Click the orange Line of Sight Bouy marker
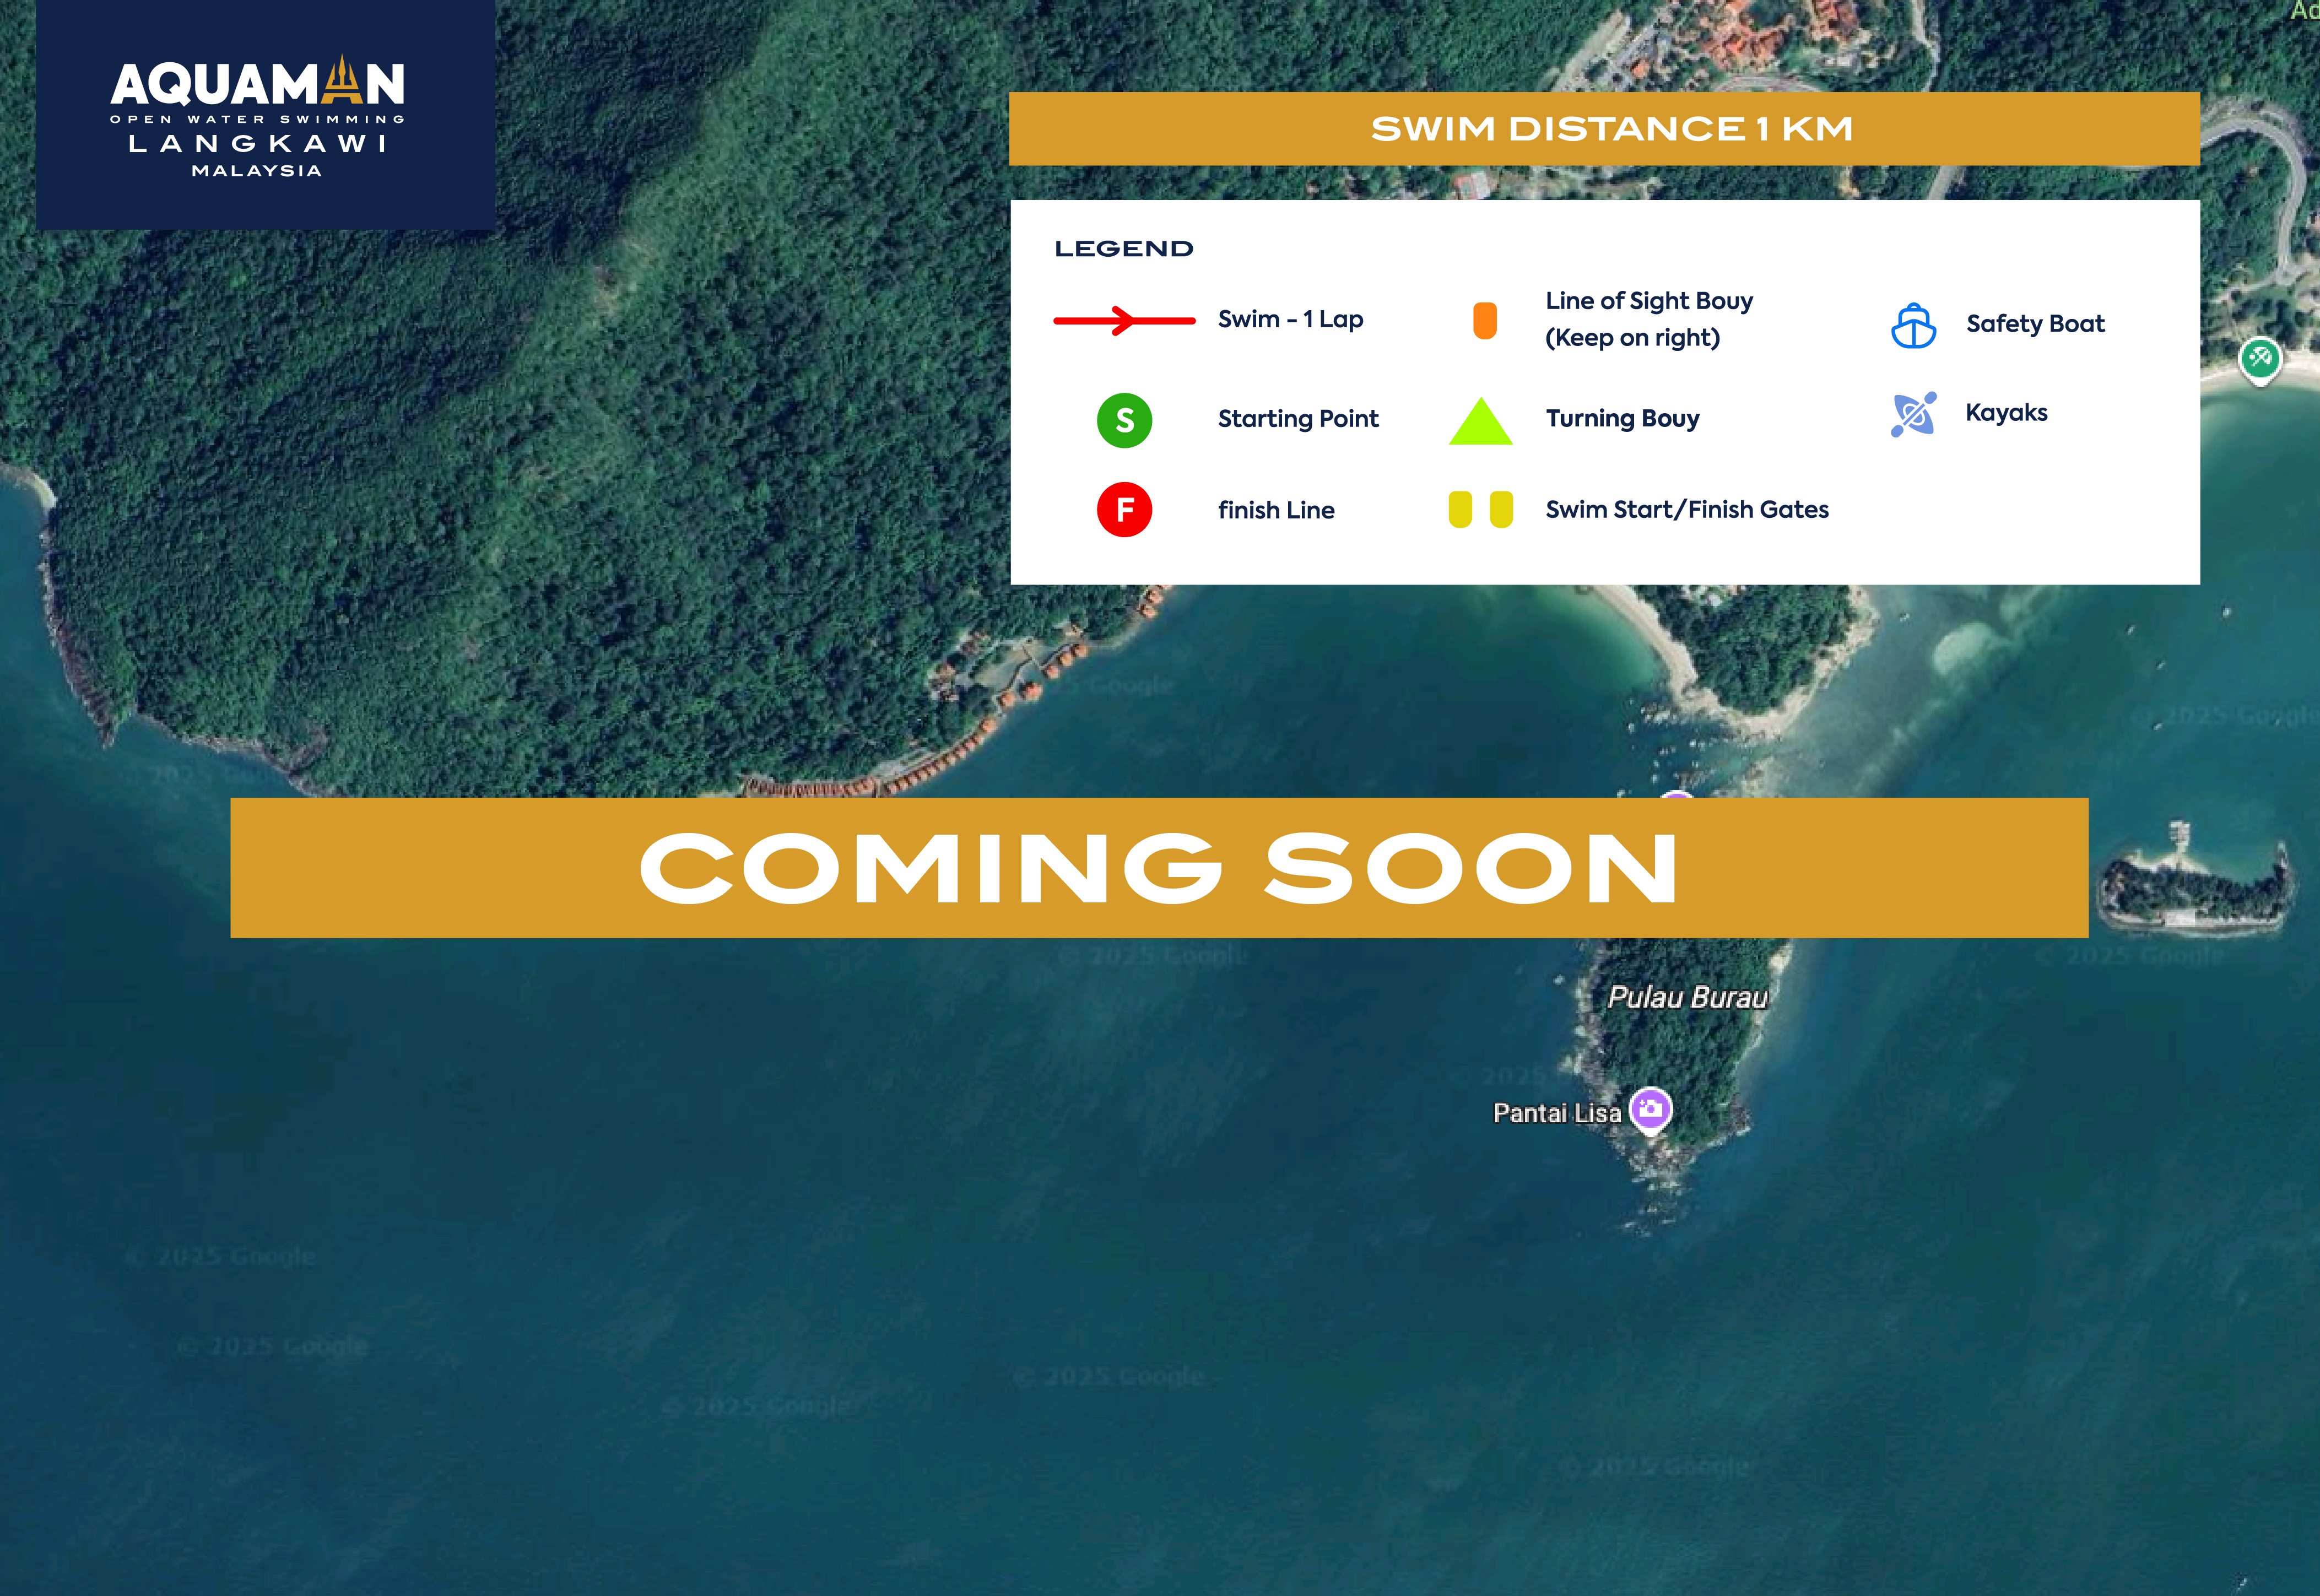Screen dimensions: 2320x1596 point(1485,320)
